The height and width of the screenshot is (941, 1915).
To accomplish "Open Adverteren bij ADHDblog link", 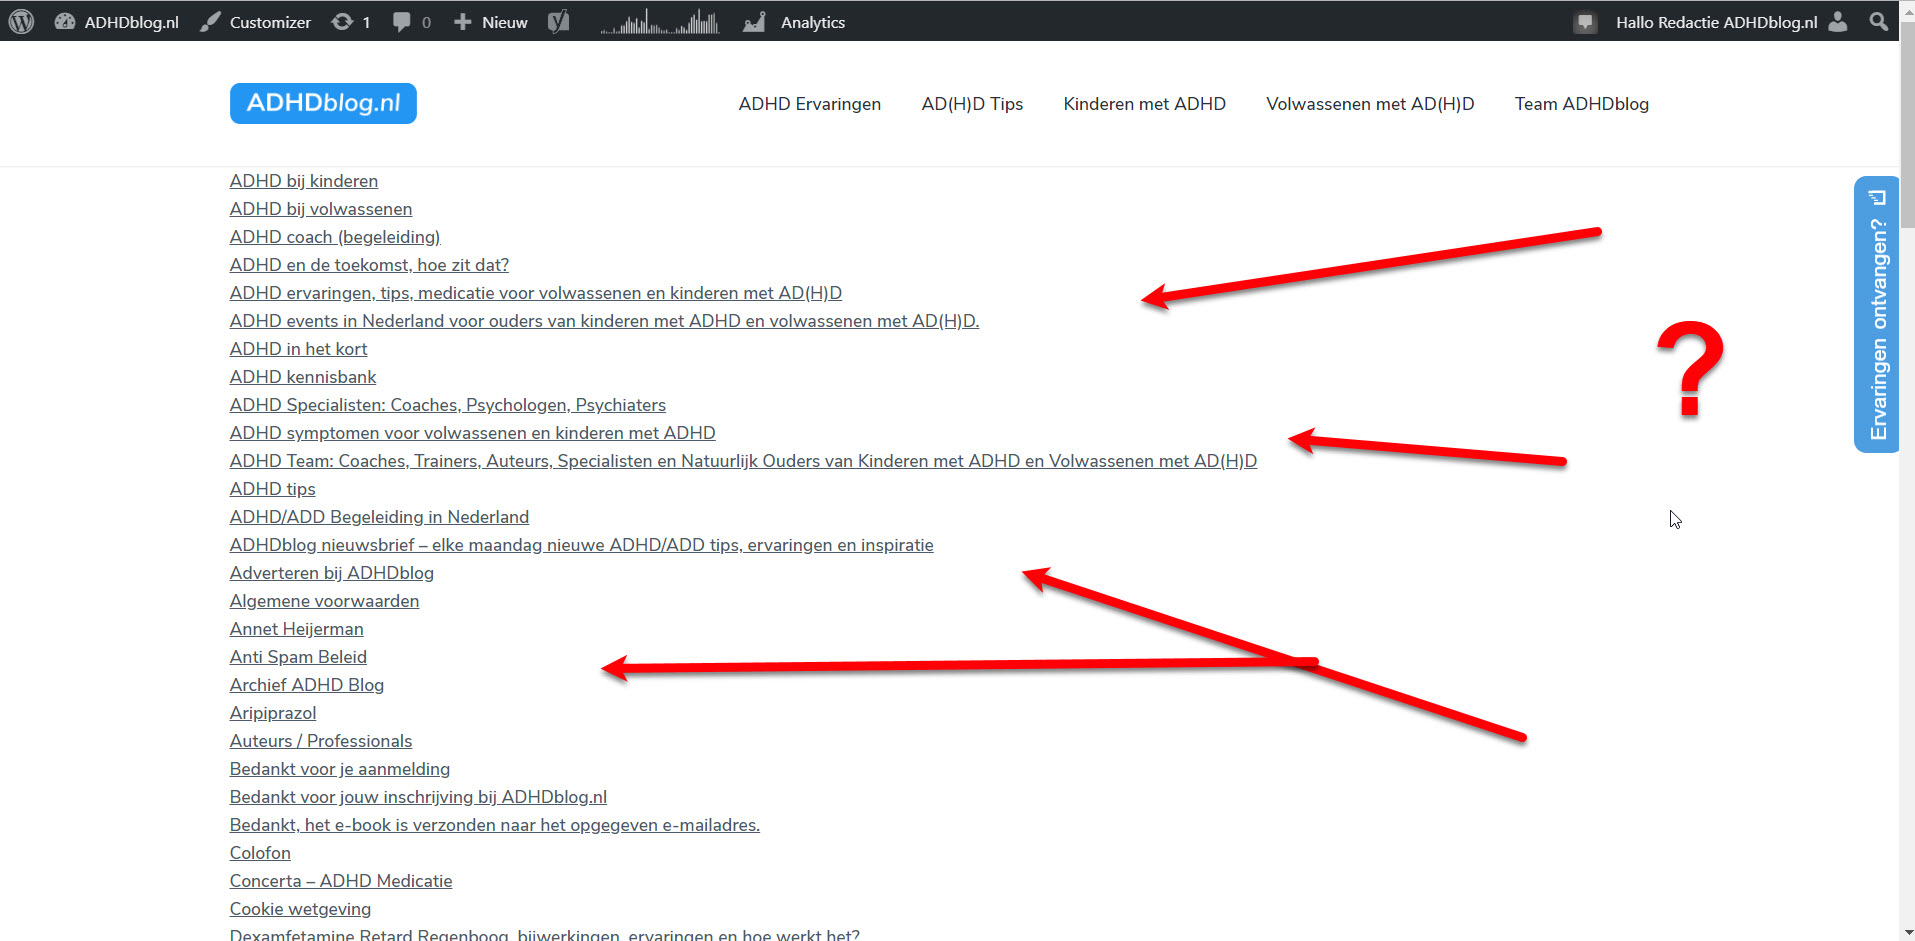I will click(332, 573).
